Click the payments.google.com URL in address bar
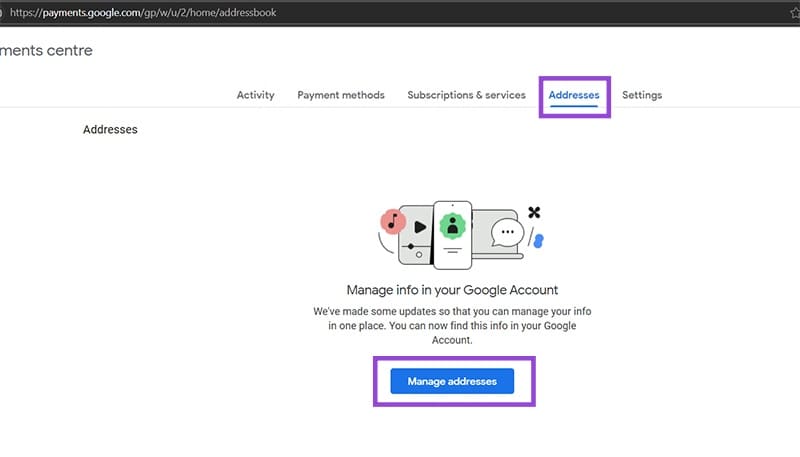 pyautogui.click(x=143, y=13)
